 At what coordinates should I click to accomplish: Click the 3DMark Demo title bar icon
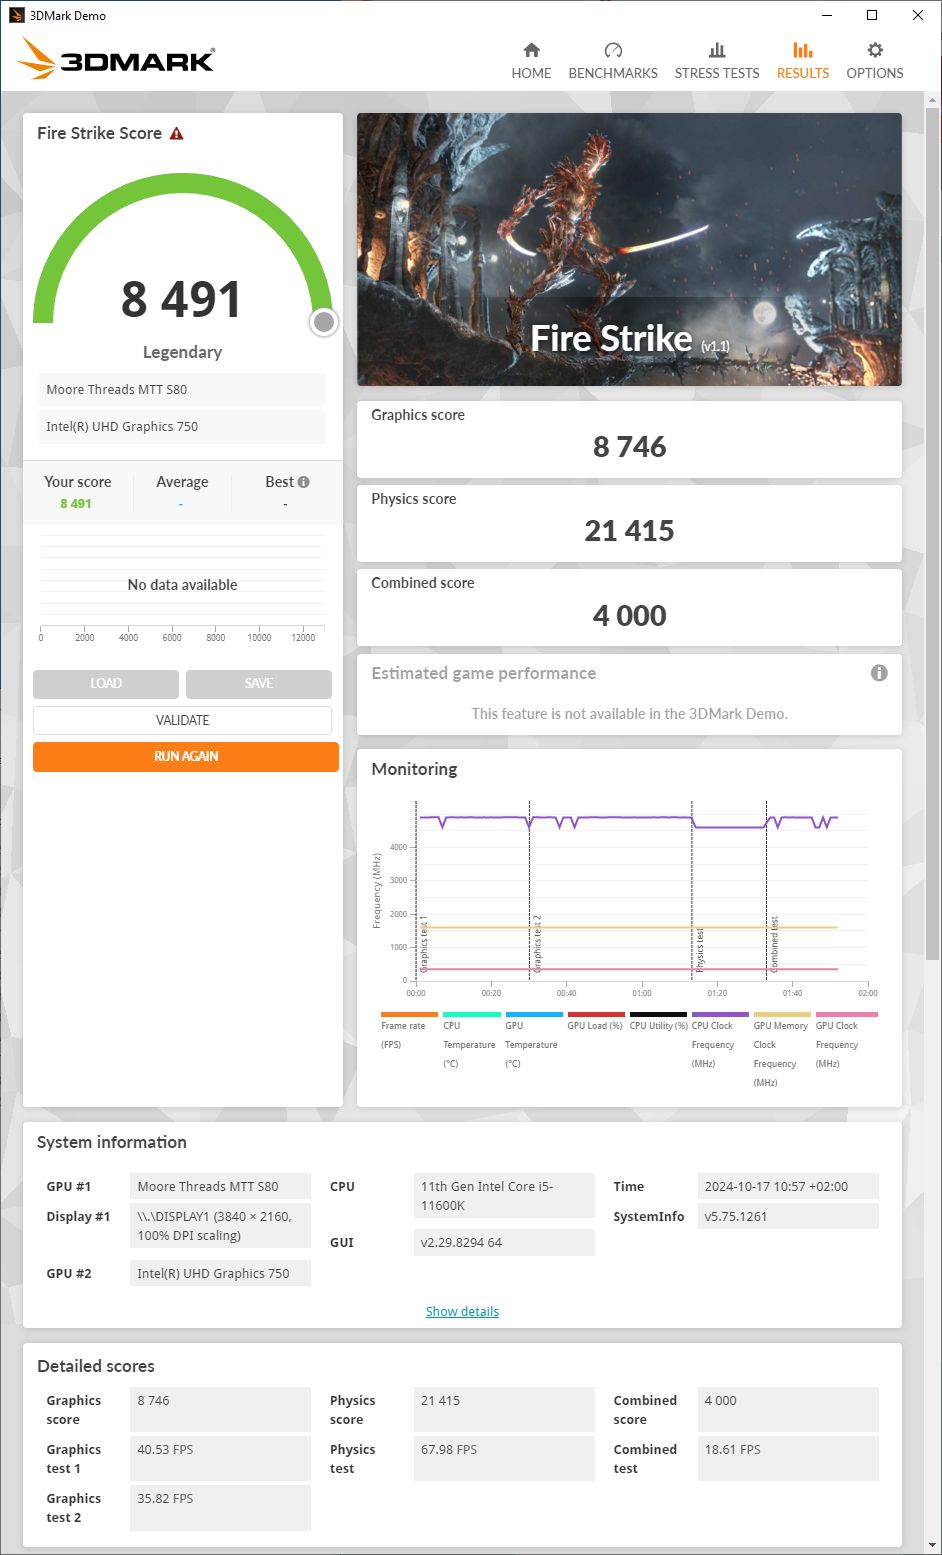click(x=17, y=15)
